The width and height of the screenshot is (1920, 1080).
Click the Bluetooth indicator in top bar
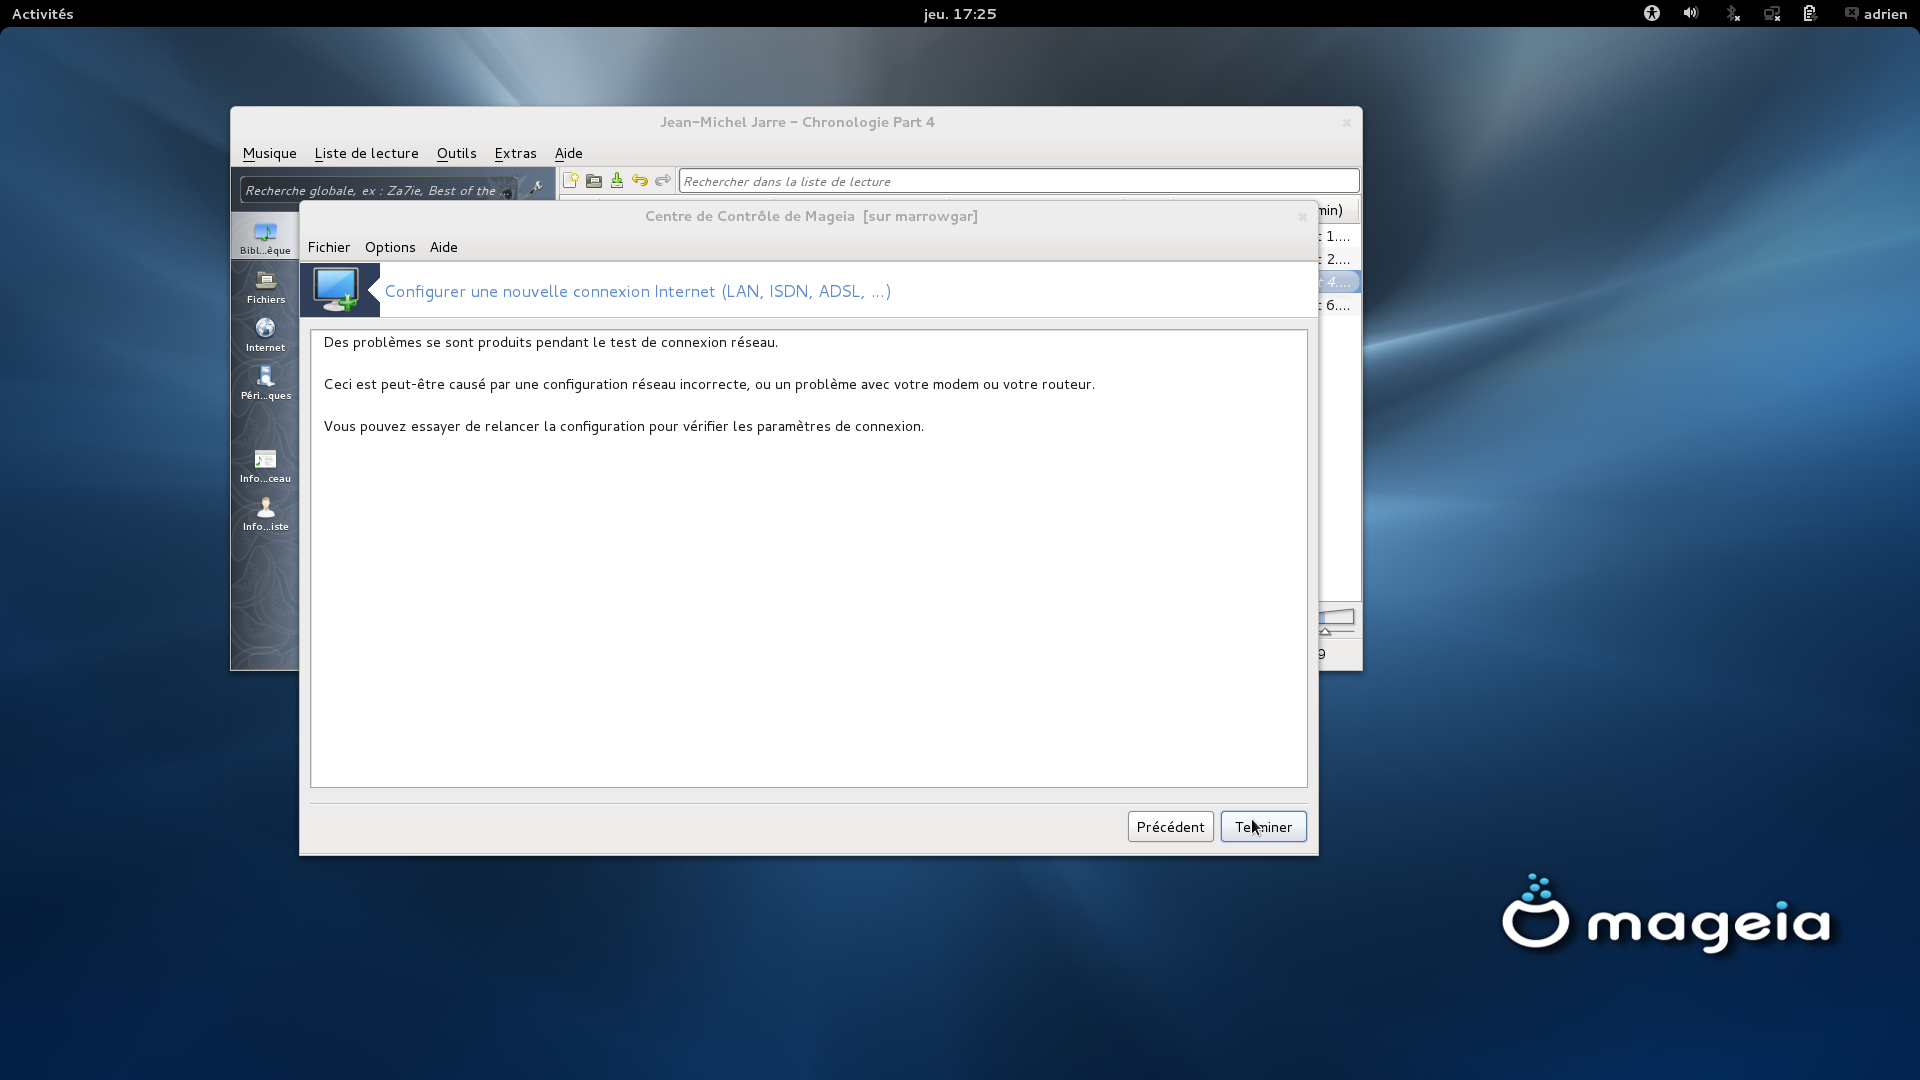click(x=1732, y=14)
